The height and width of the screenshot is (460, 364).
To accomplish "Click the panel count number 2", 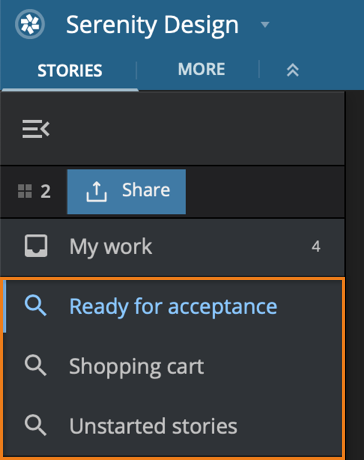I will (46, 192).
